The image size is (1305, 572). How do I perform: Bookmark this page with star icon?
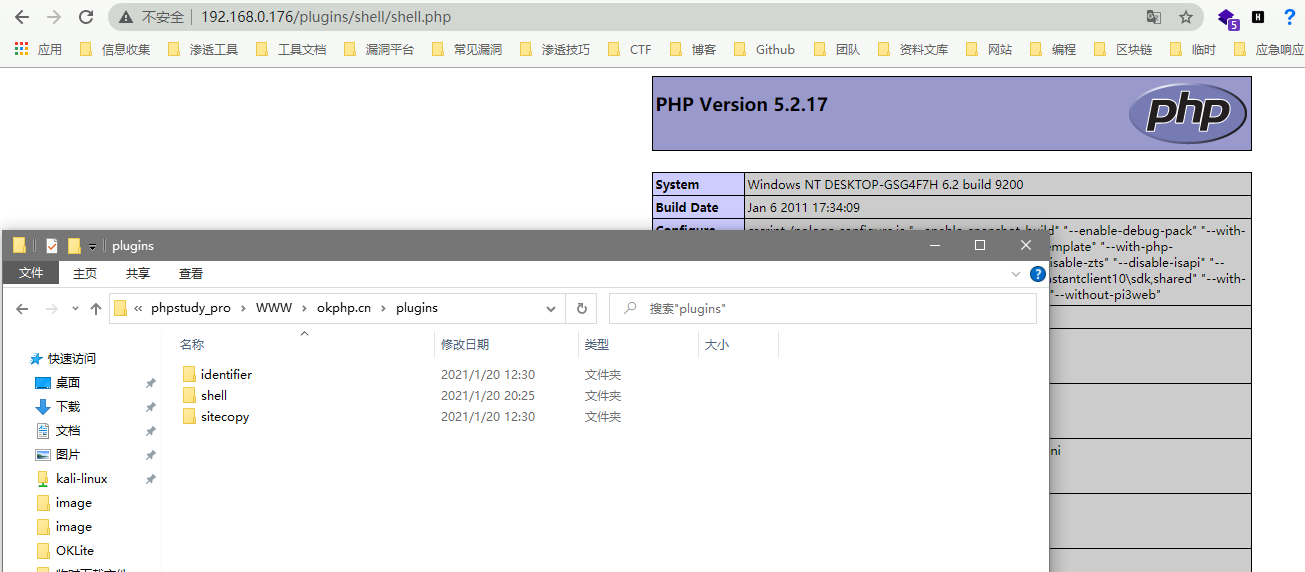pos(1186,17)
